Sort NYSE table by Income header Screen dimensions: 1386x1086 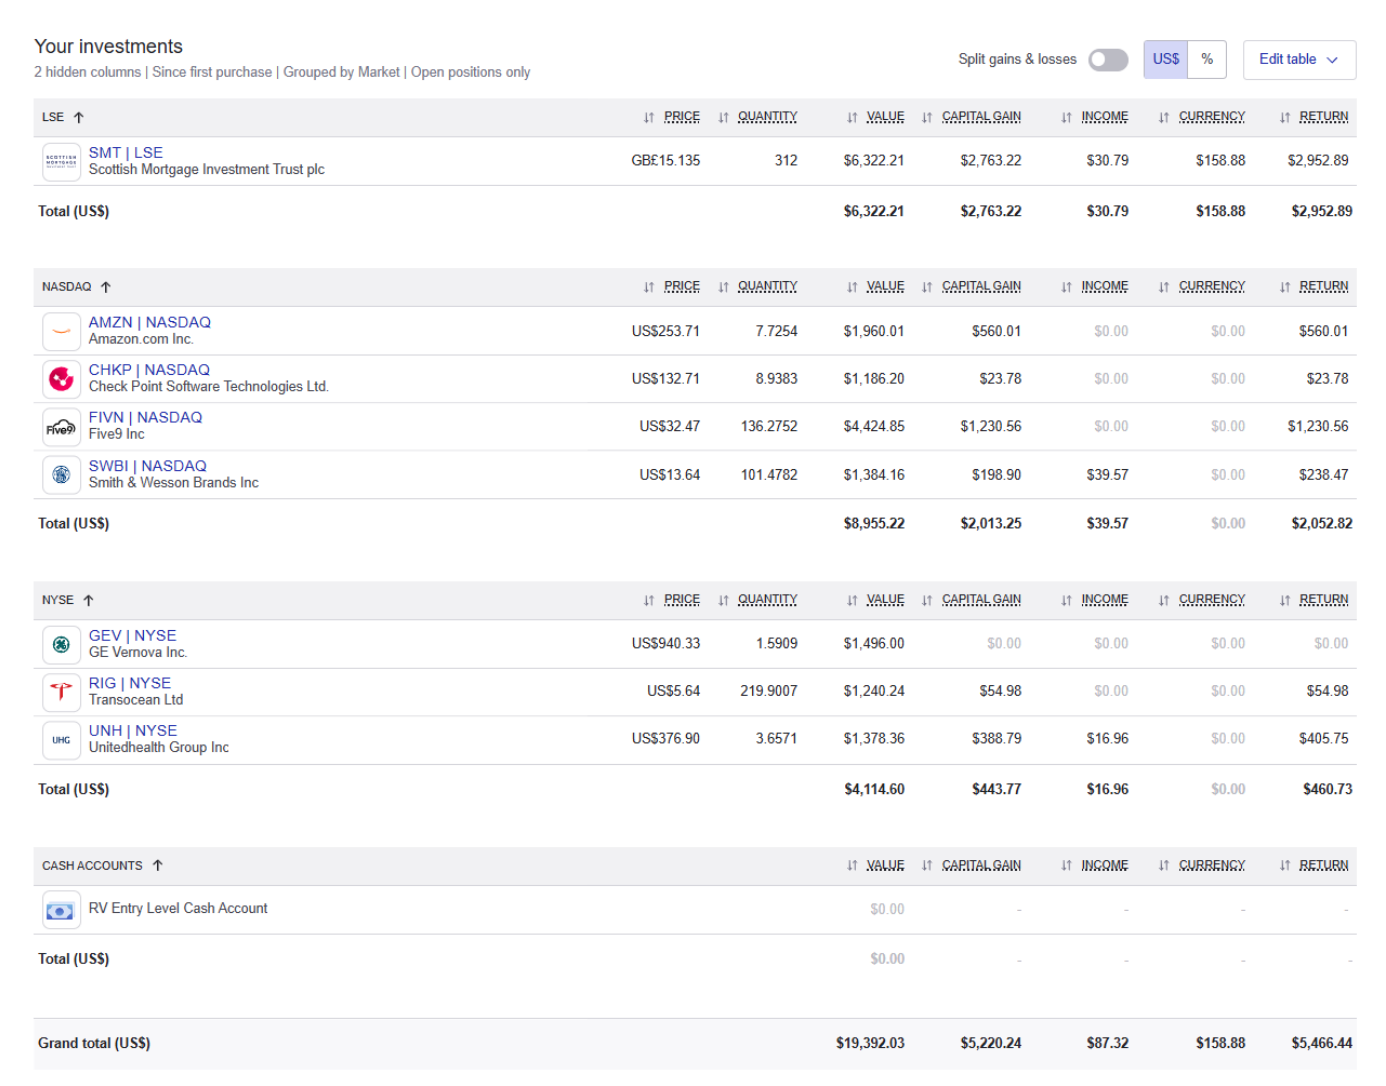[1095, 600]
